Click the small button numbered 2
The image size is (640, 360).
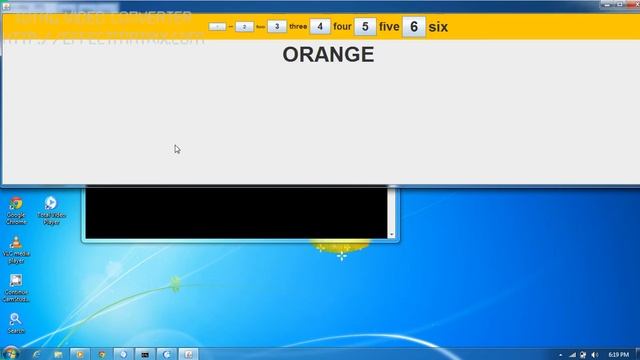click(x=244, y=27)
